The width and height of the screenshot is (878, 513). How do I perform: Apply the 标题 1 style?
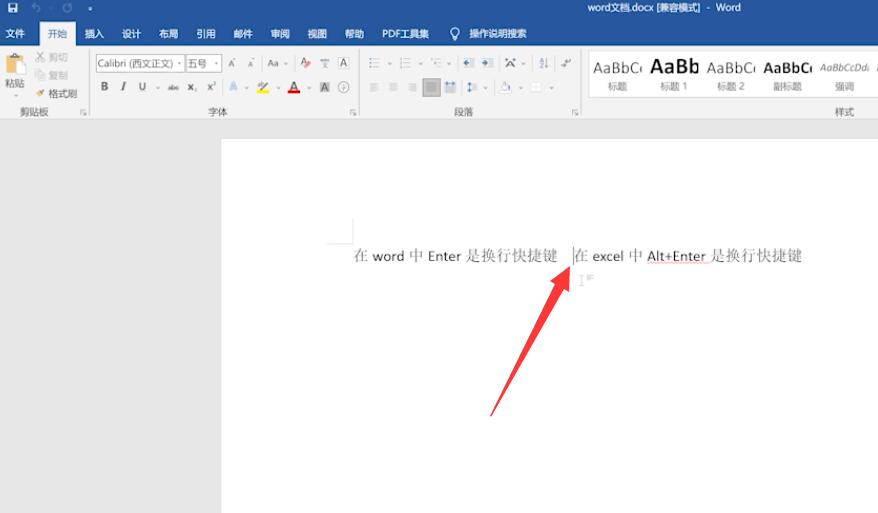coord(674,75)
